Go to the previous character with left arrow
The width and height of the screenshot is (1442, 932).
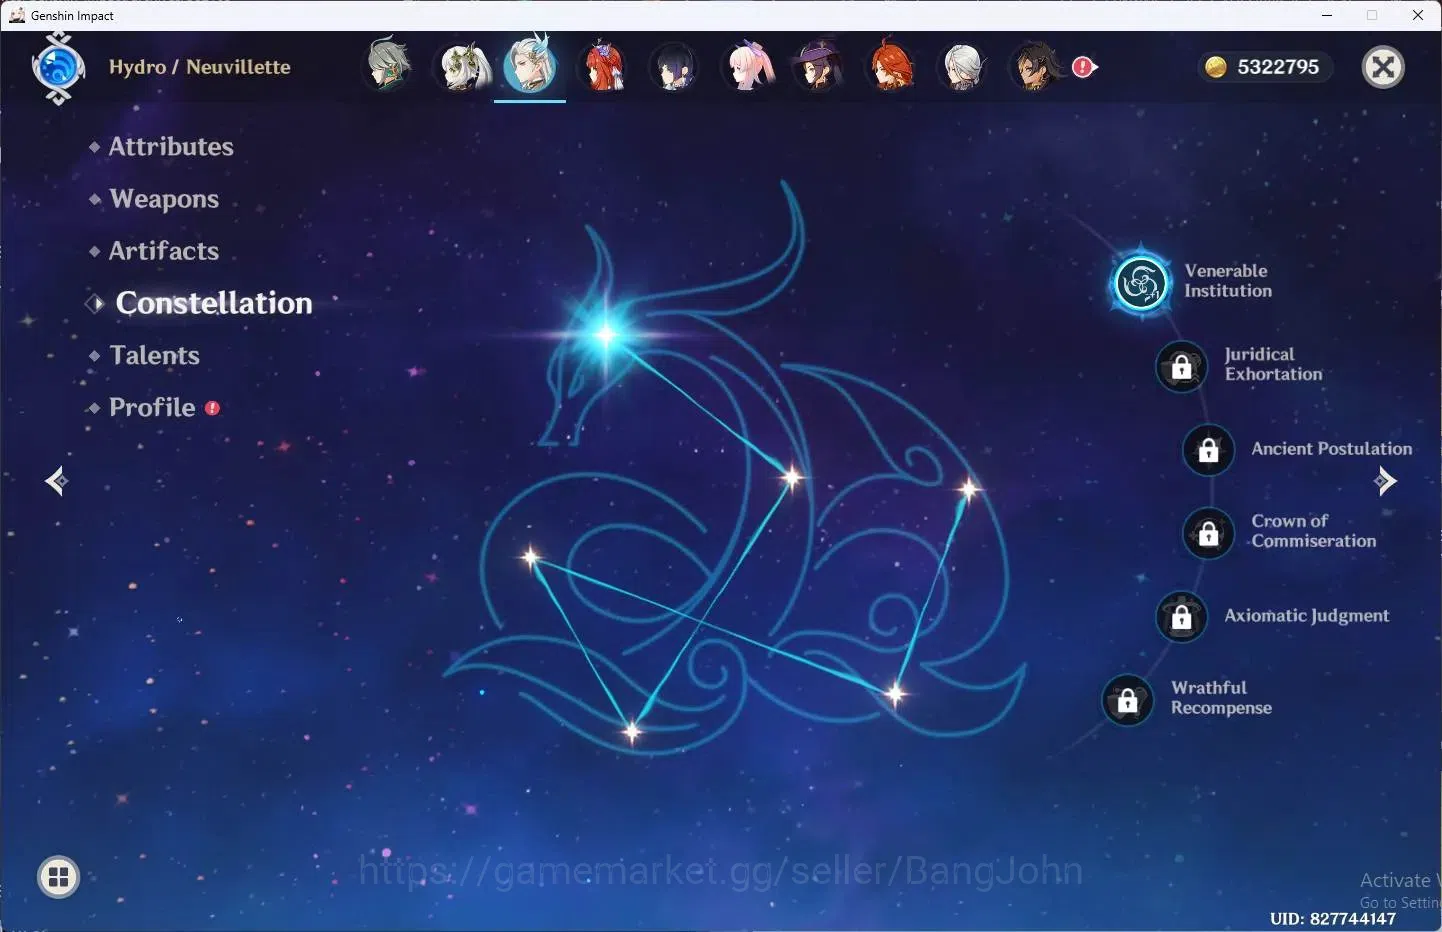coord(56,482)
